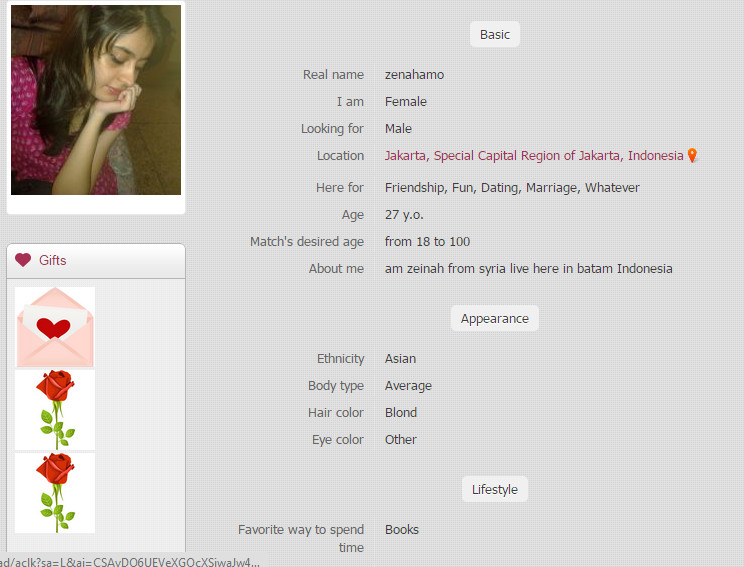
Task: Click the '27 y.o.' age value
Action: pos(404,215)
